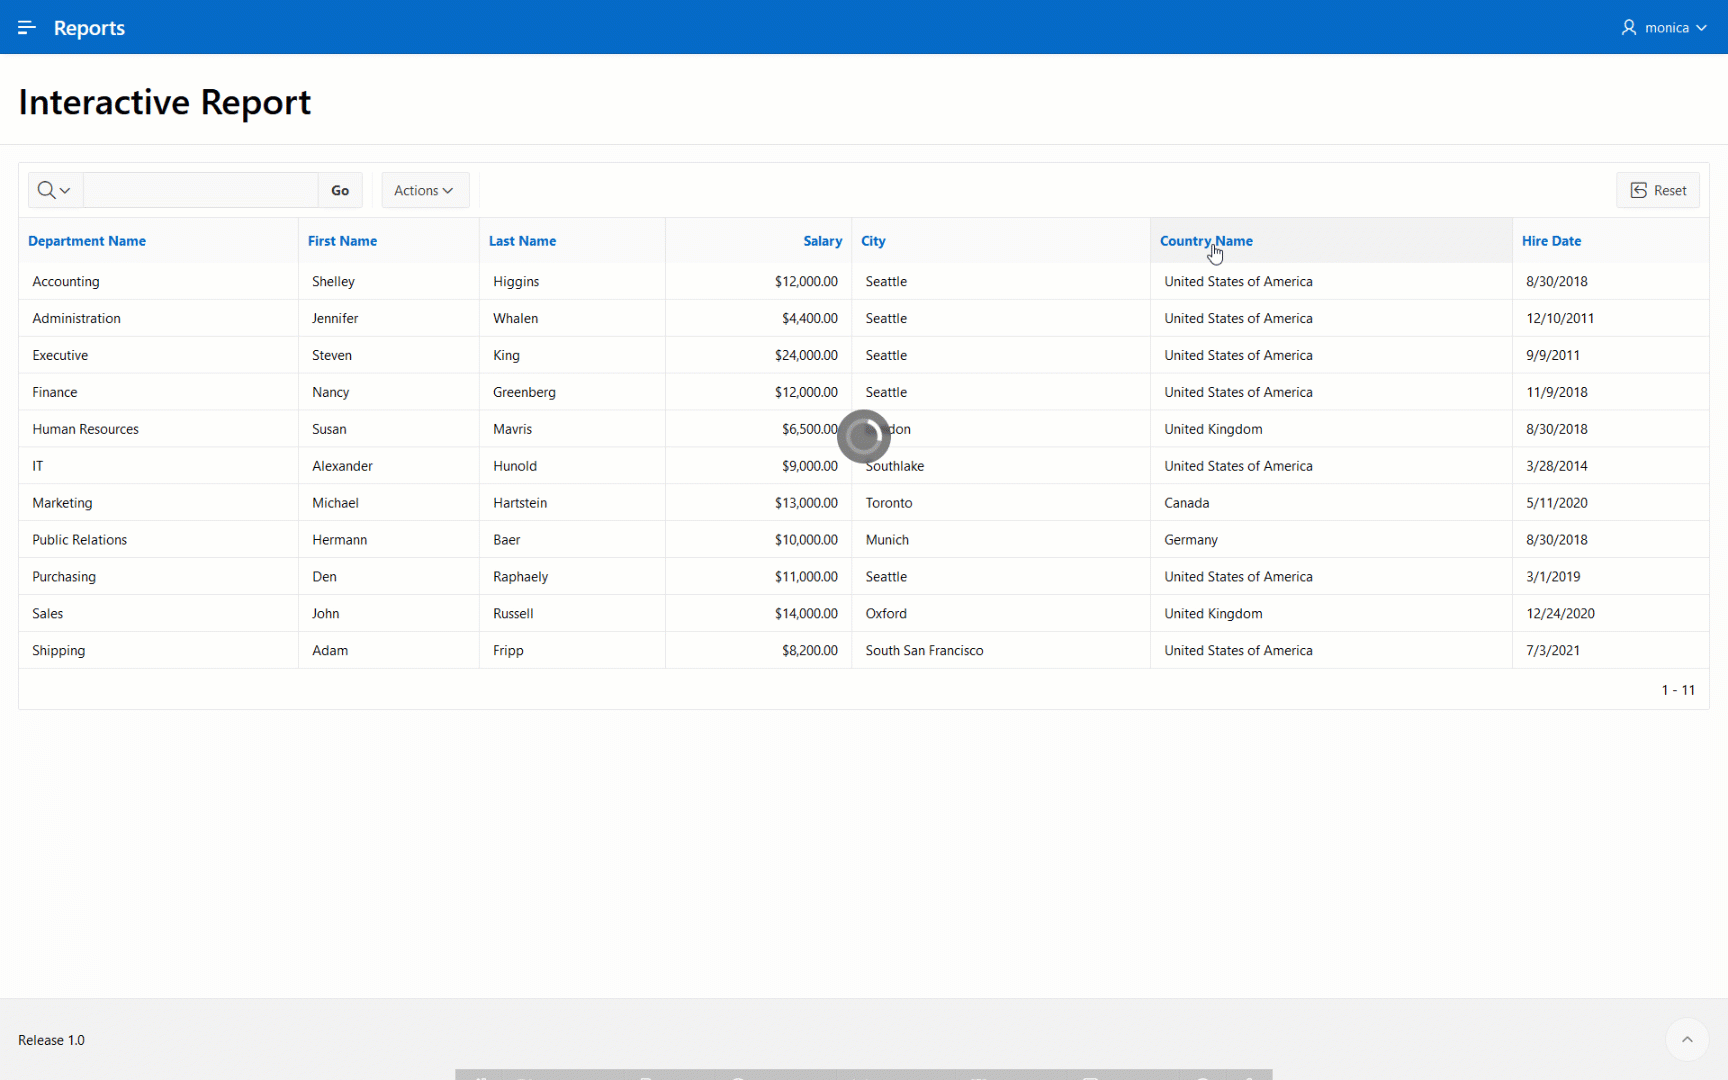Click the Reset report button
Screen dimensions: 1728x1080
[x=1658, y=190]
